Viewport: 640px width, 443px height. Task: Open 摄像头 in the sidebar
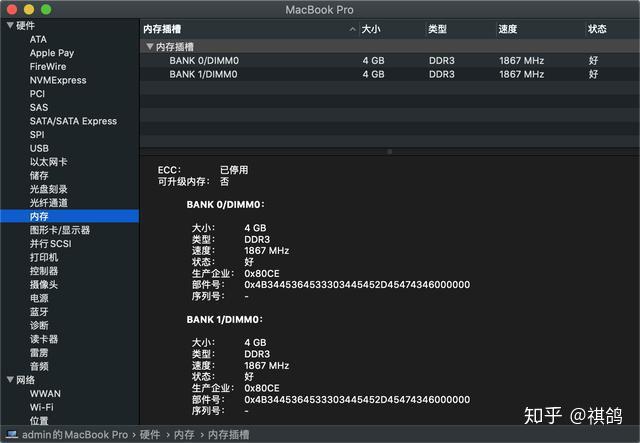point(44,285)
